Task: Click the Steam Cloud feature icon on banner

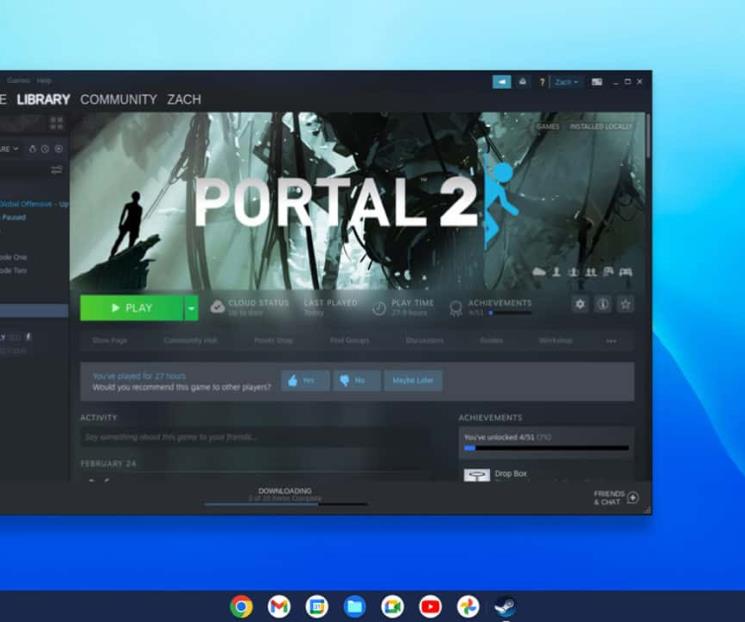Action: (x=539, y=272)
